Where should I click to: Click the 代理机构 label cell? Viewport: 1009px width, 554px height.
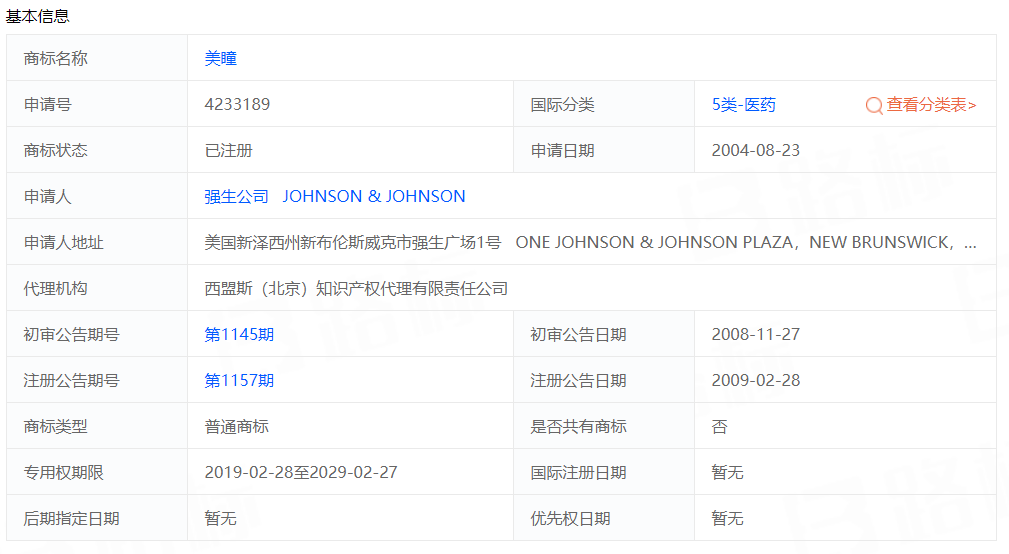97,288
